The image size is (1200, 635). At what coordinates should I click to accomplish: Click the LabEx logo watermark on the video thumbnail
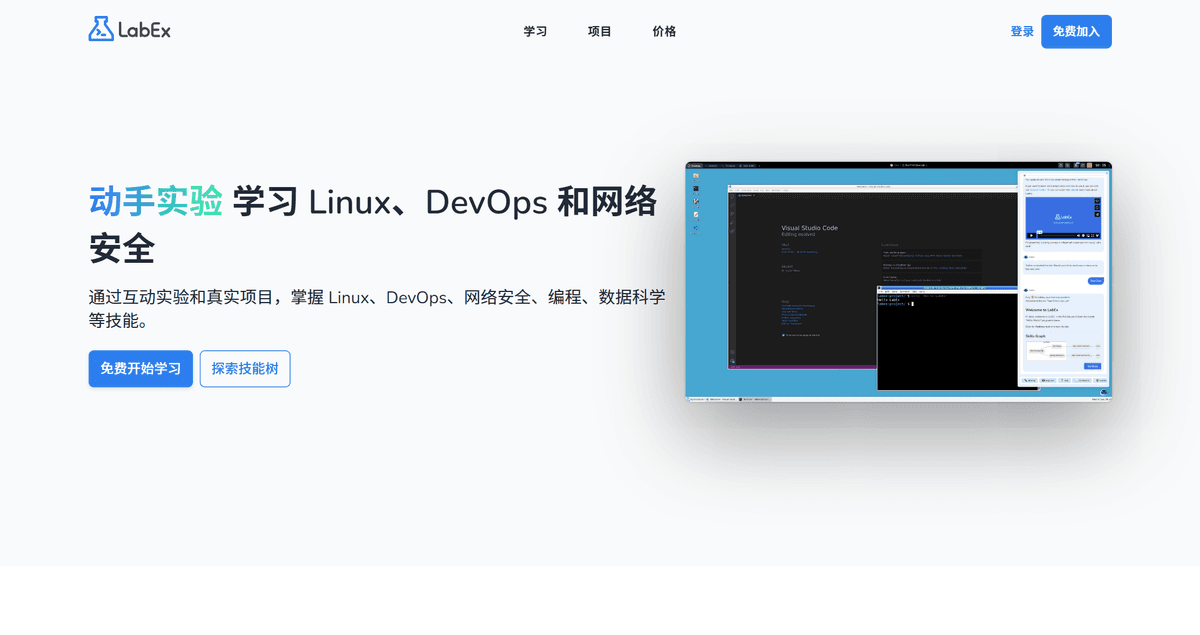[1063, 216]
